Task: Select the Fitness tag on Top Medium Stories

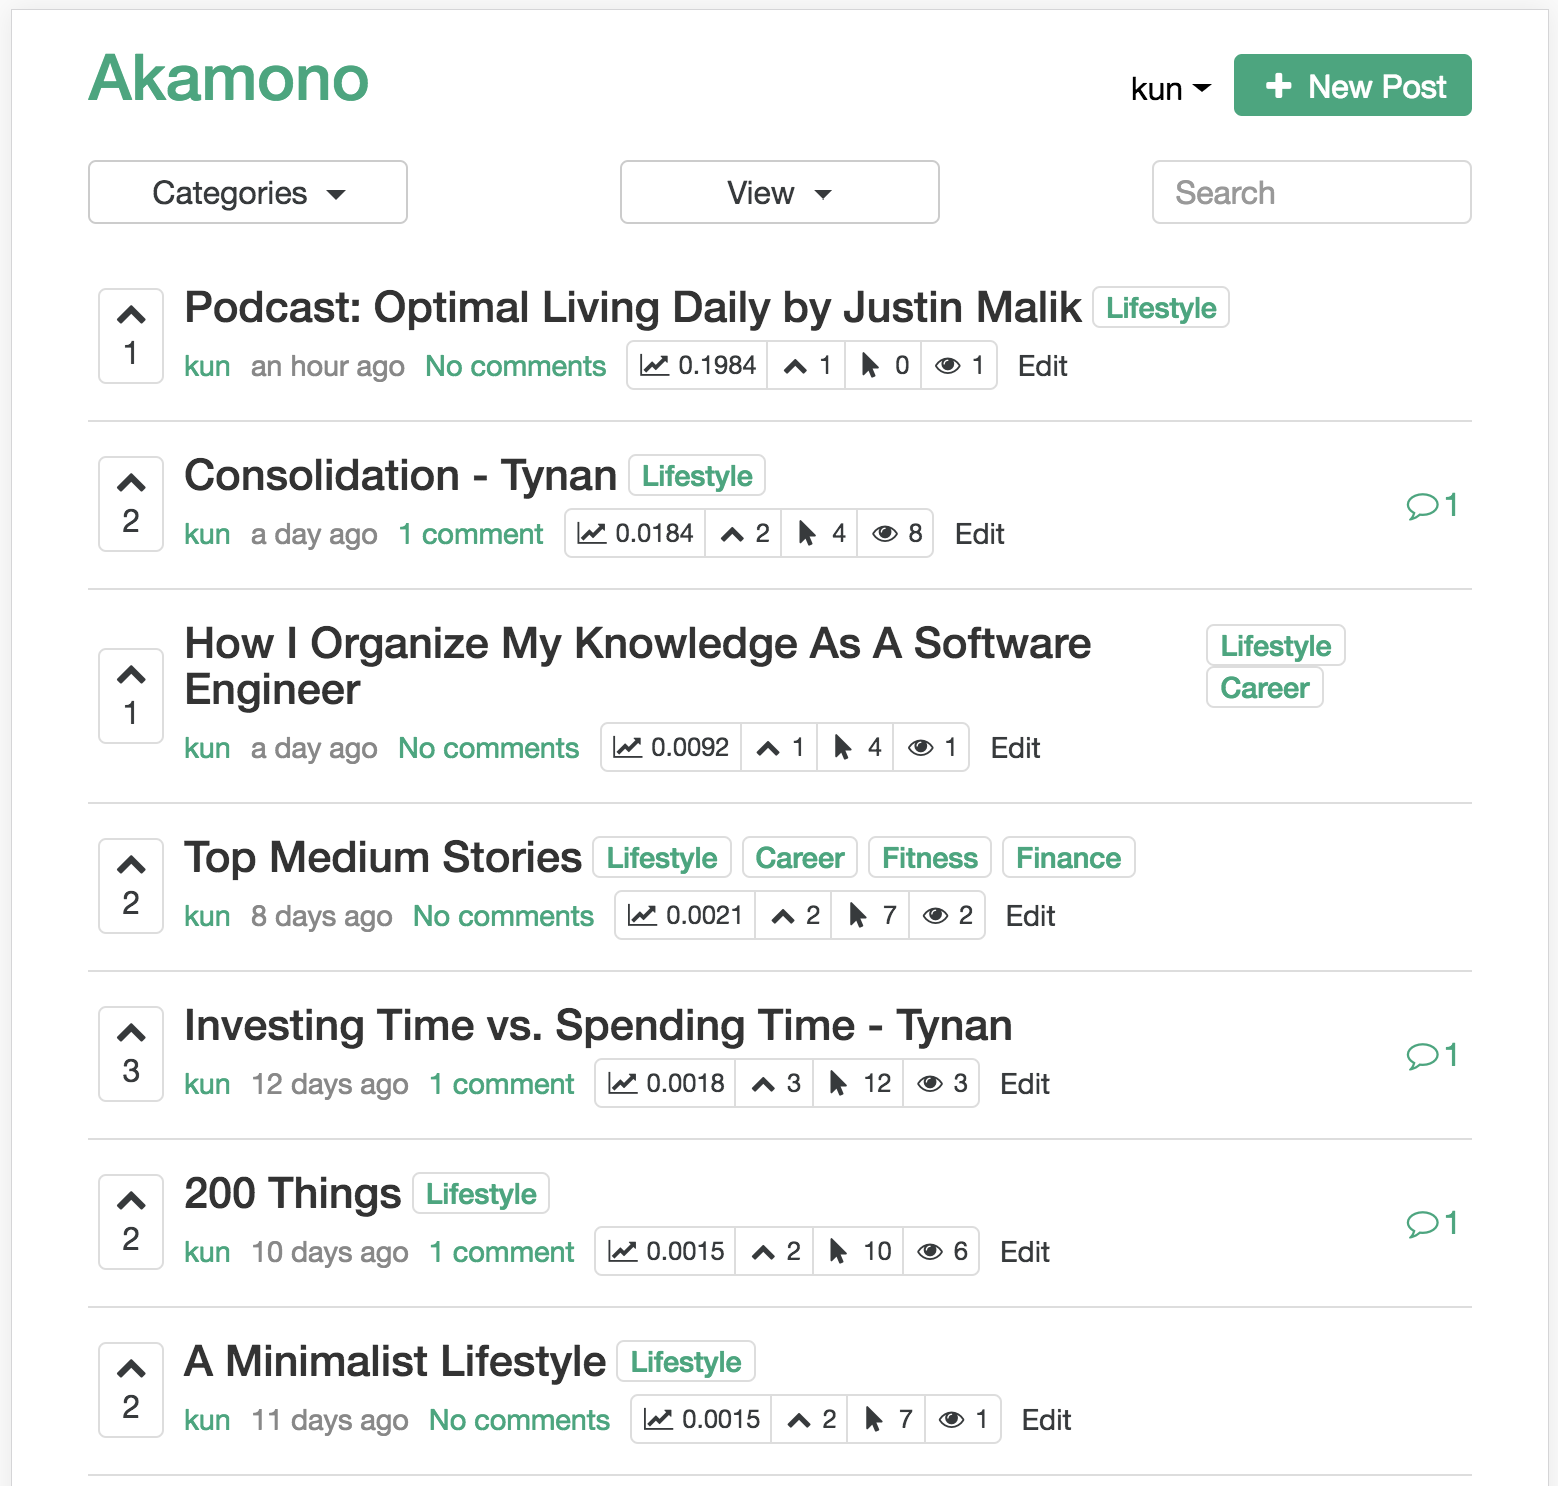Action: [928, 857]
